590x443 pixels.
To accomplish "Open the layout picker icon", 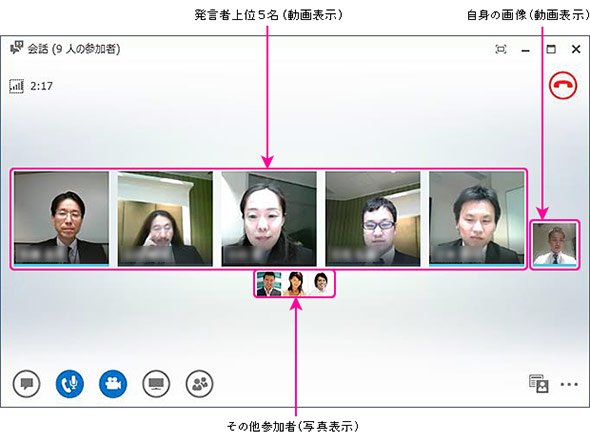I will pos(539,384).
